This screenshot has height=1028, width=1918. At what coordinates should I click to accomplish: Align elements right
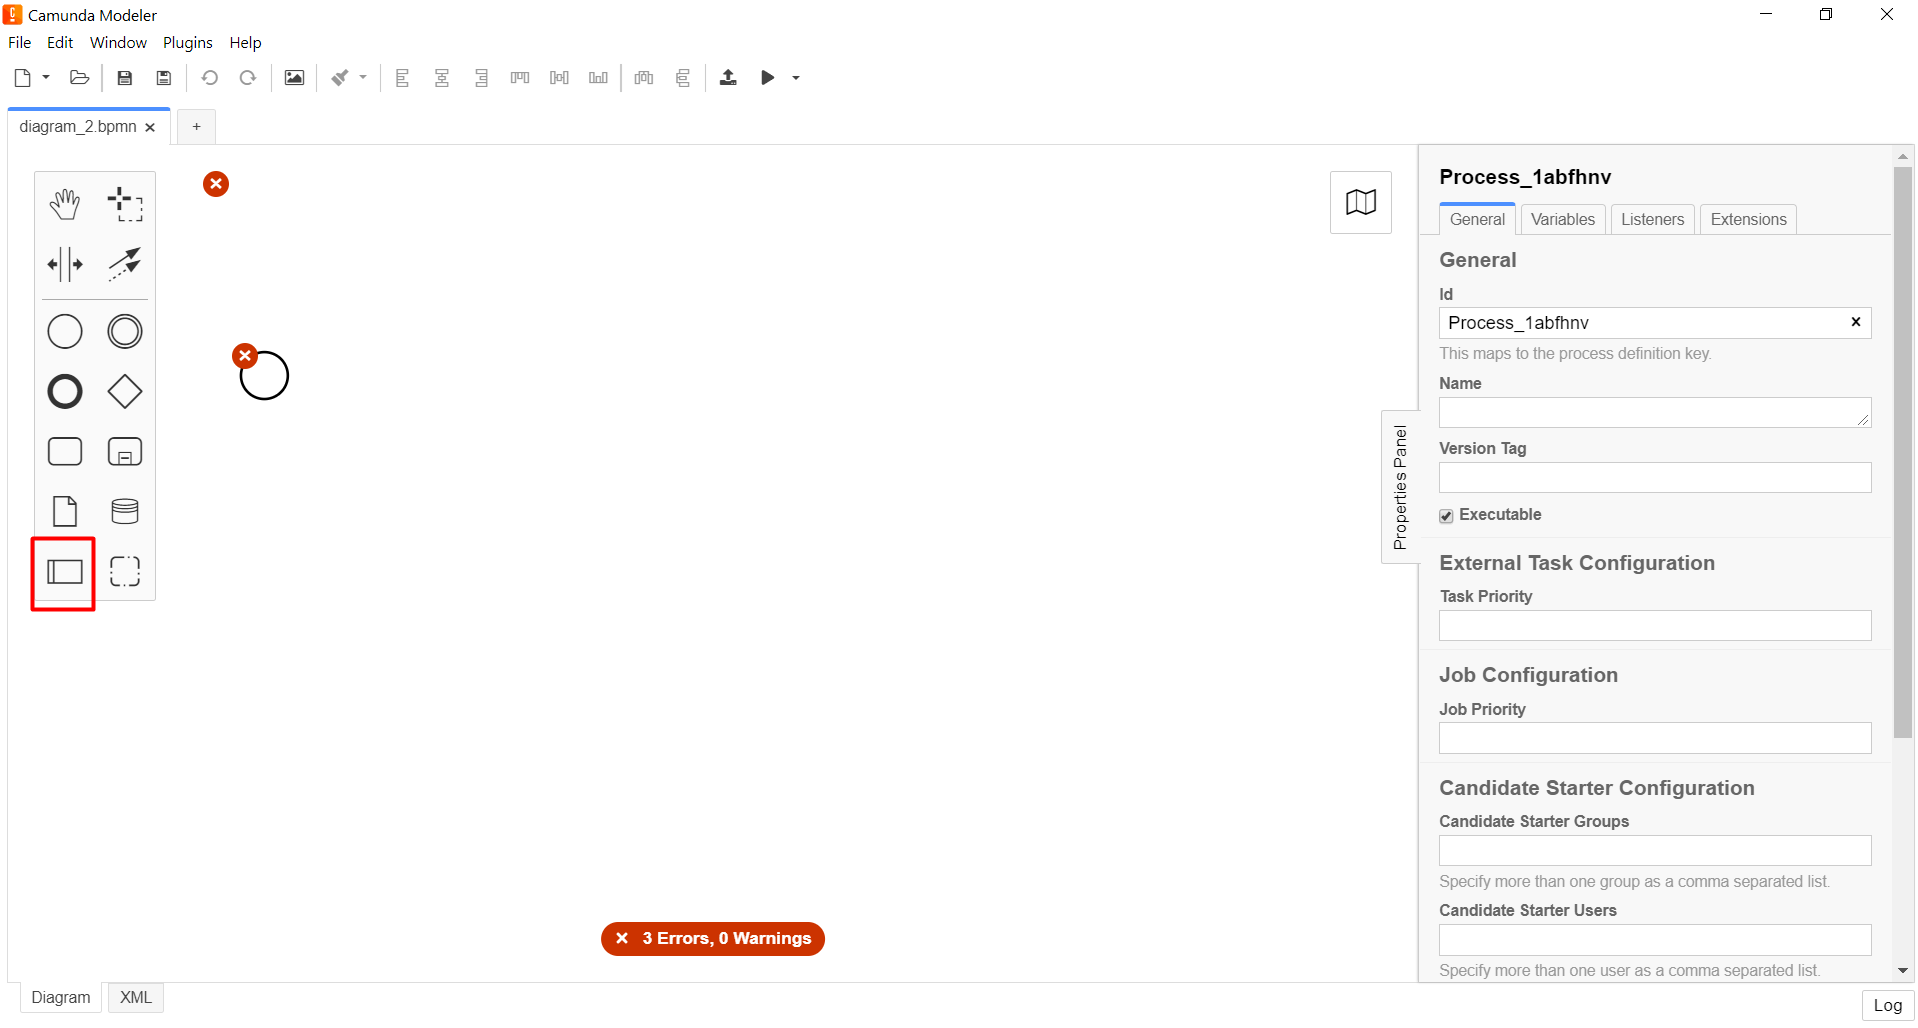[481, 78]
